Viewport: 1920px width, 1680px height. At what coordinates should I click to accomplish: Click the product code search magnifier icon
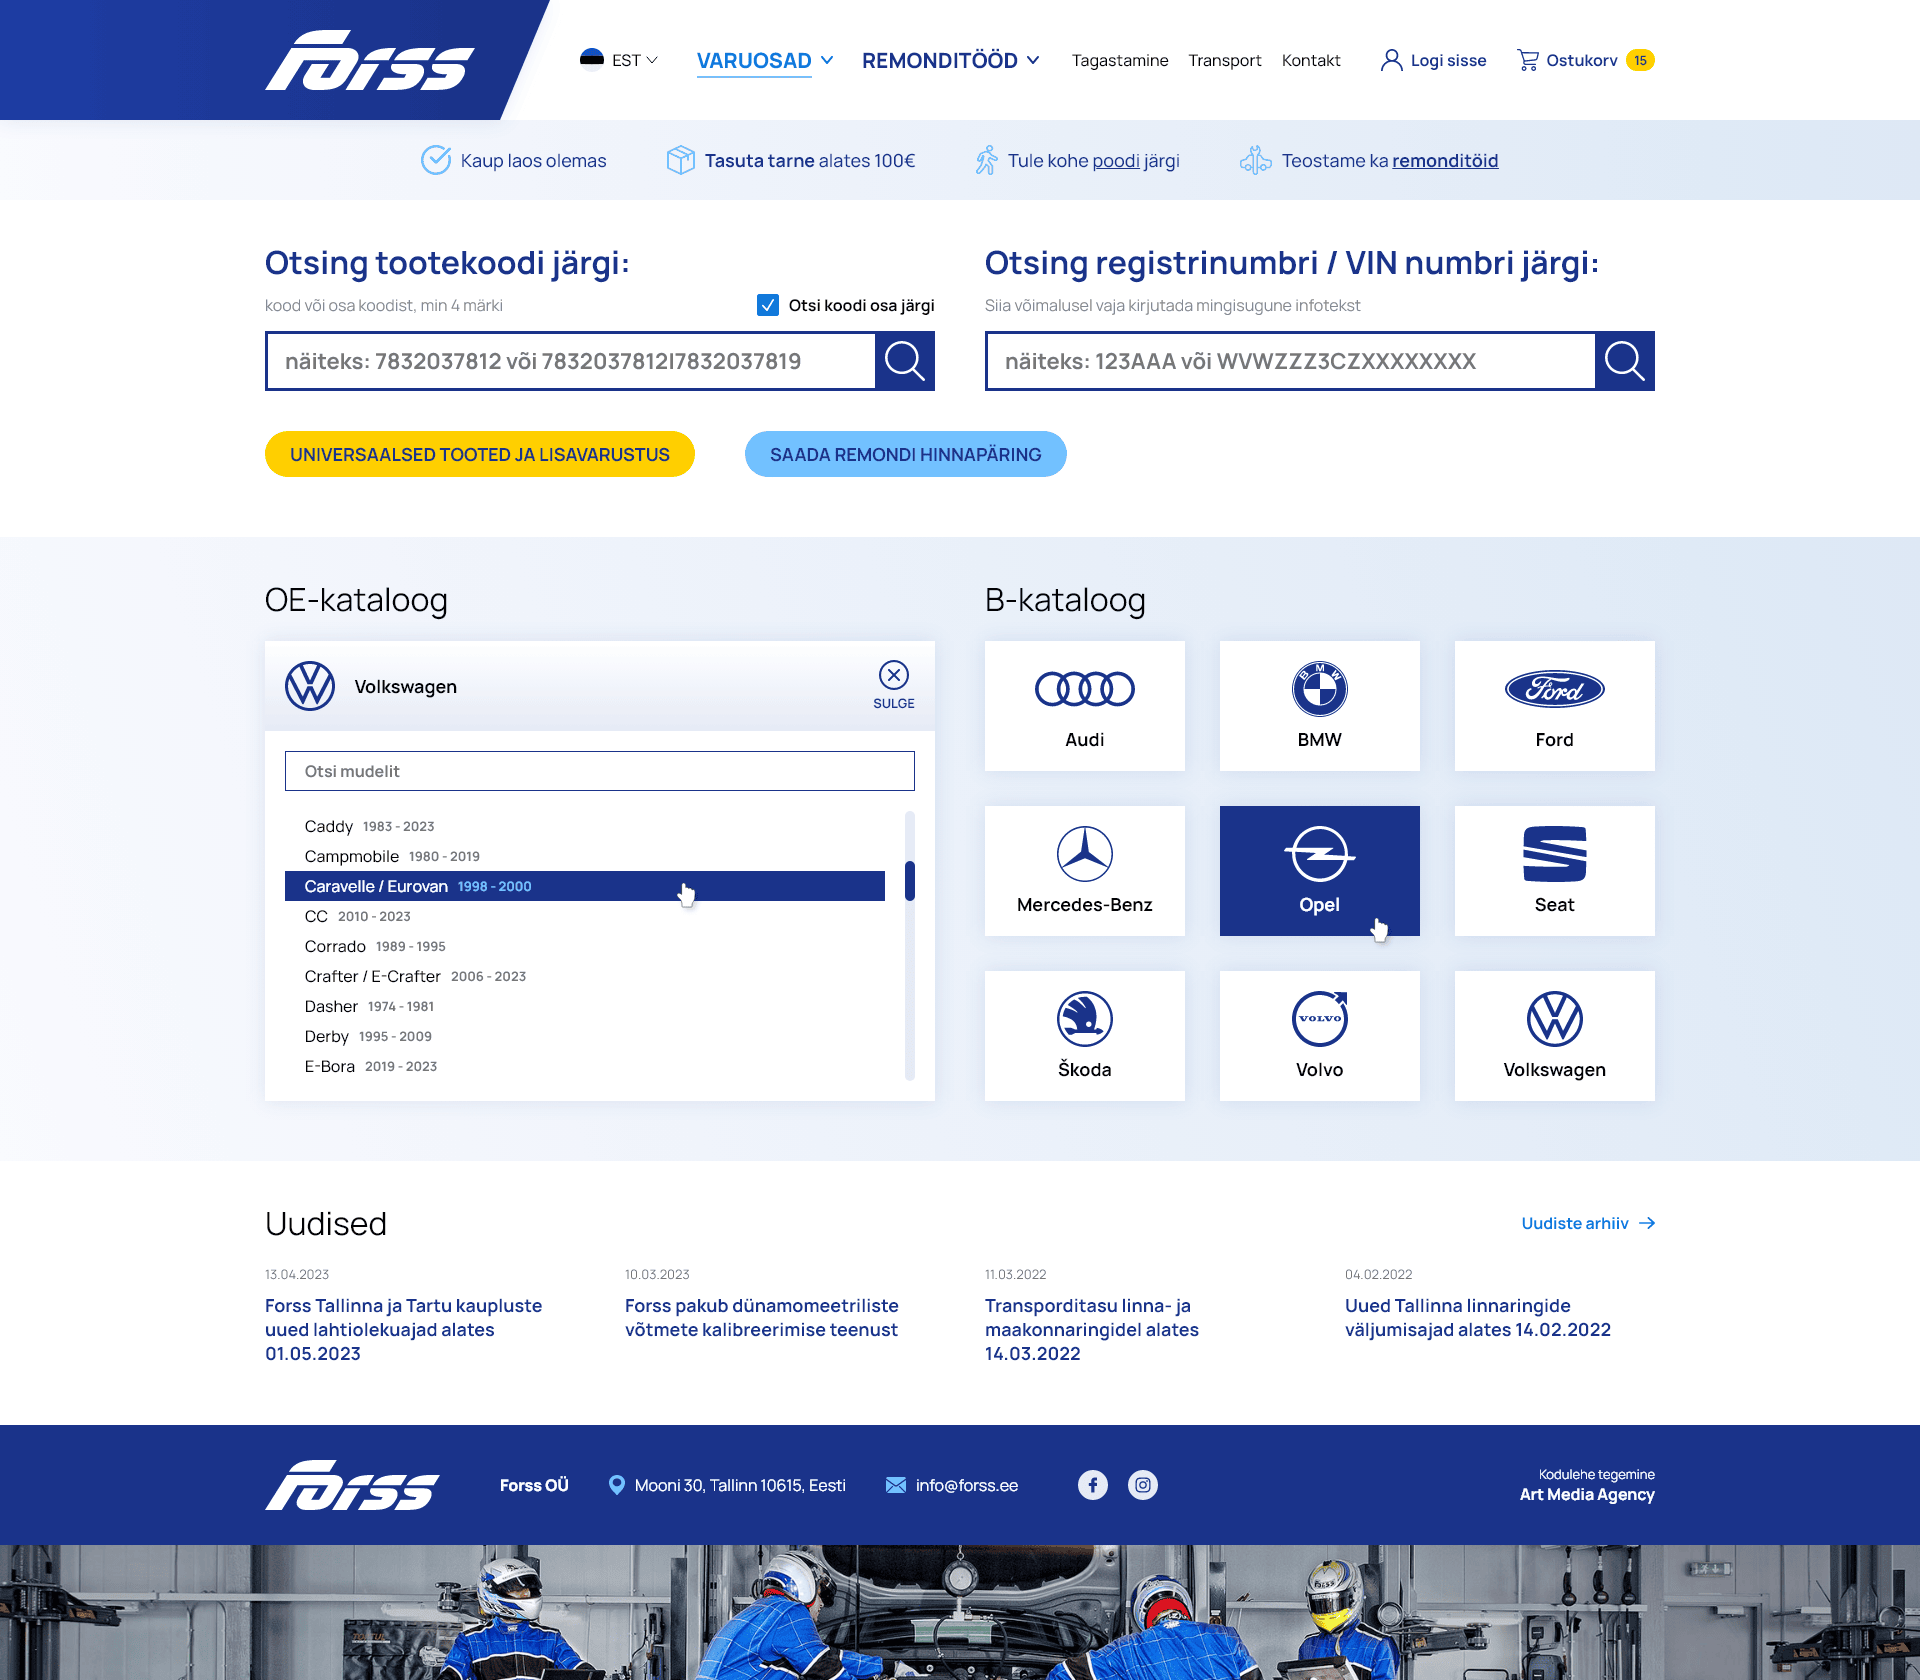click(x=904, y=361)
